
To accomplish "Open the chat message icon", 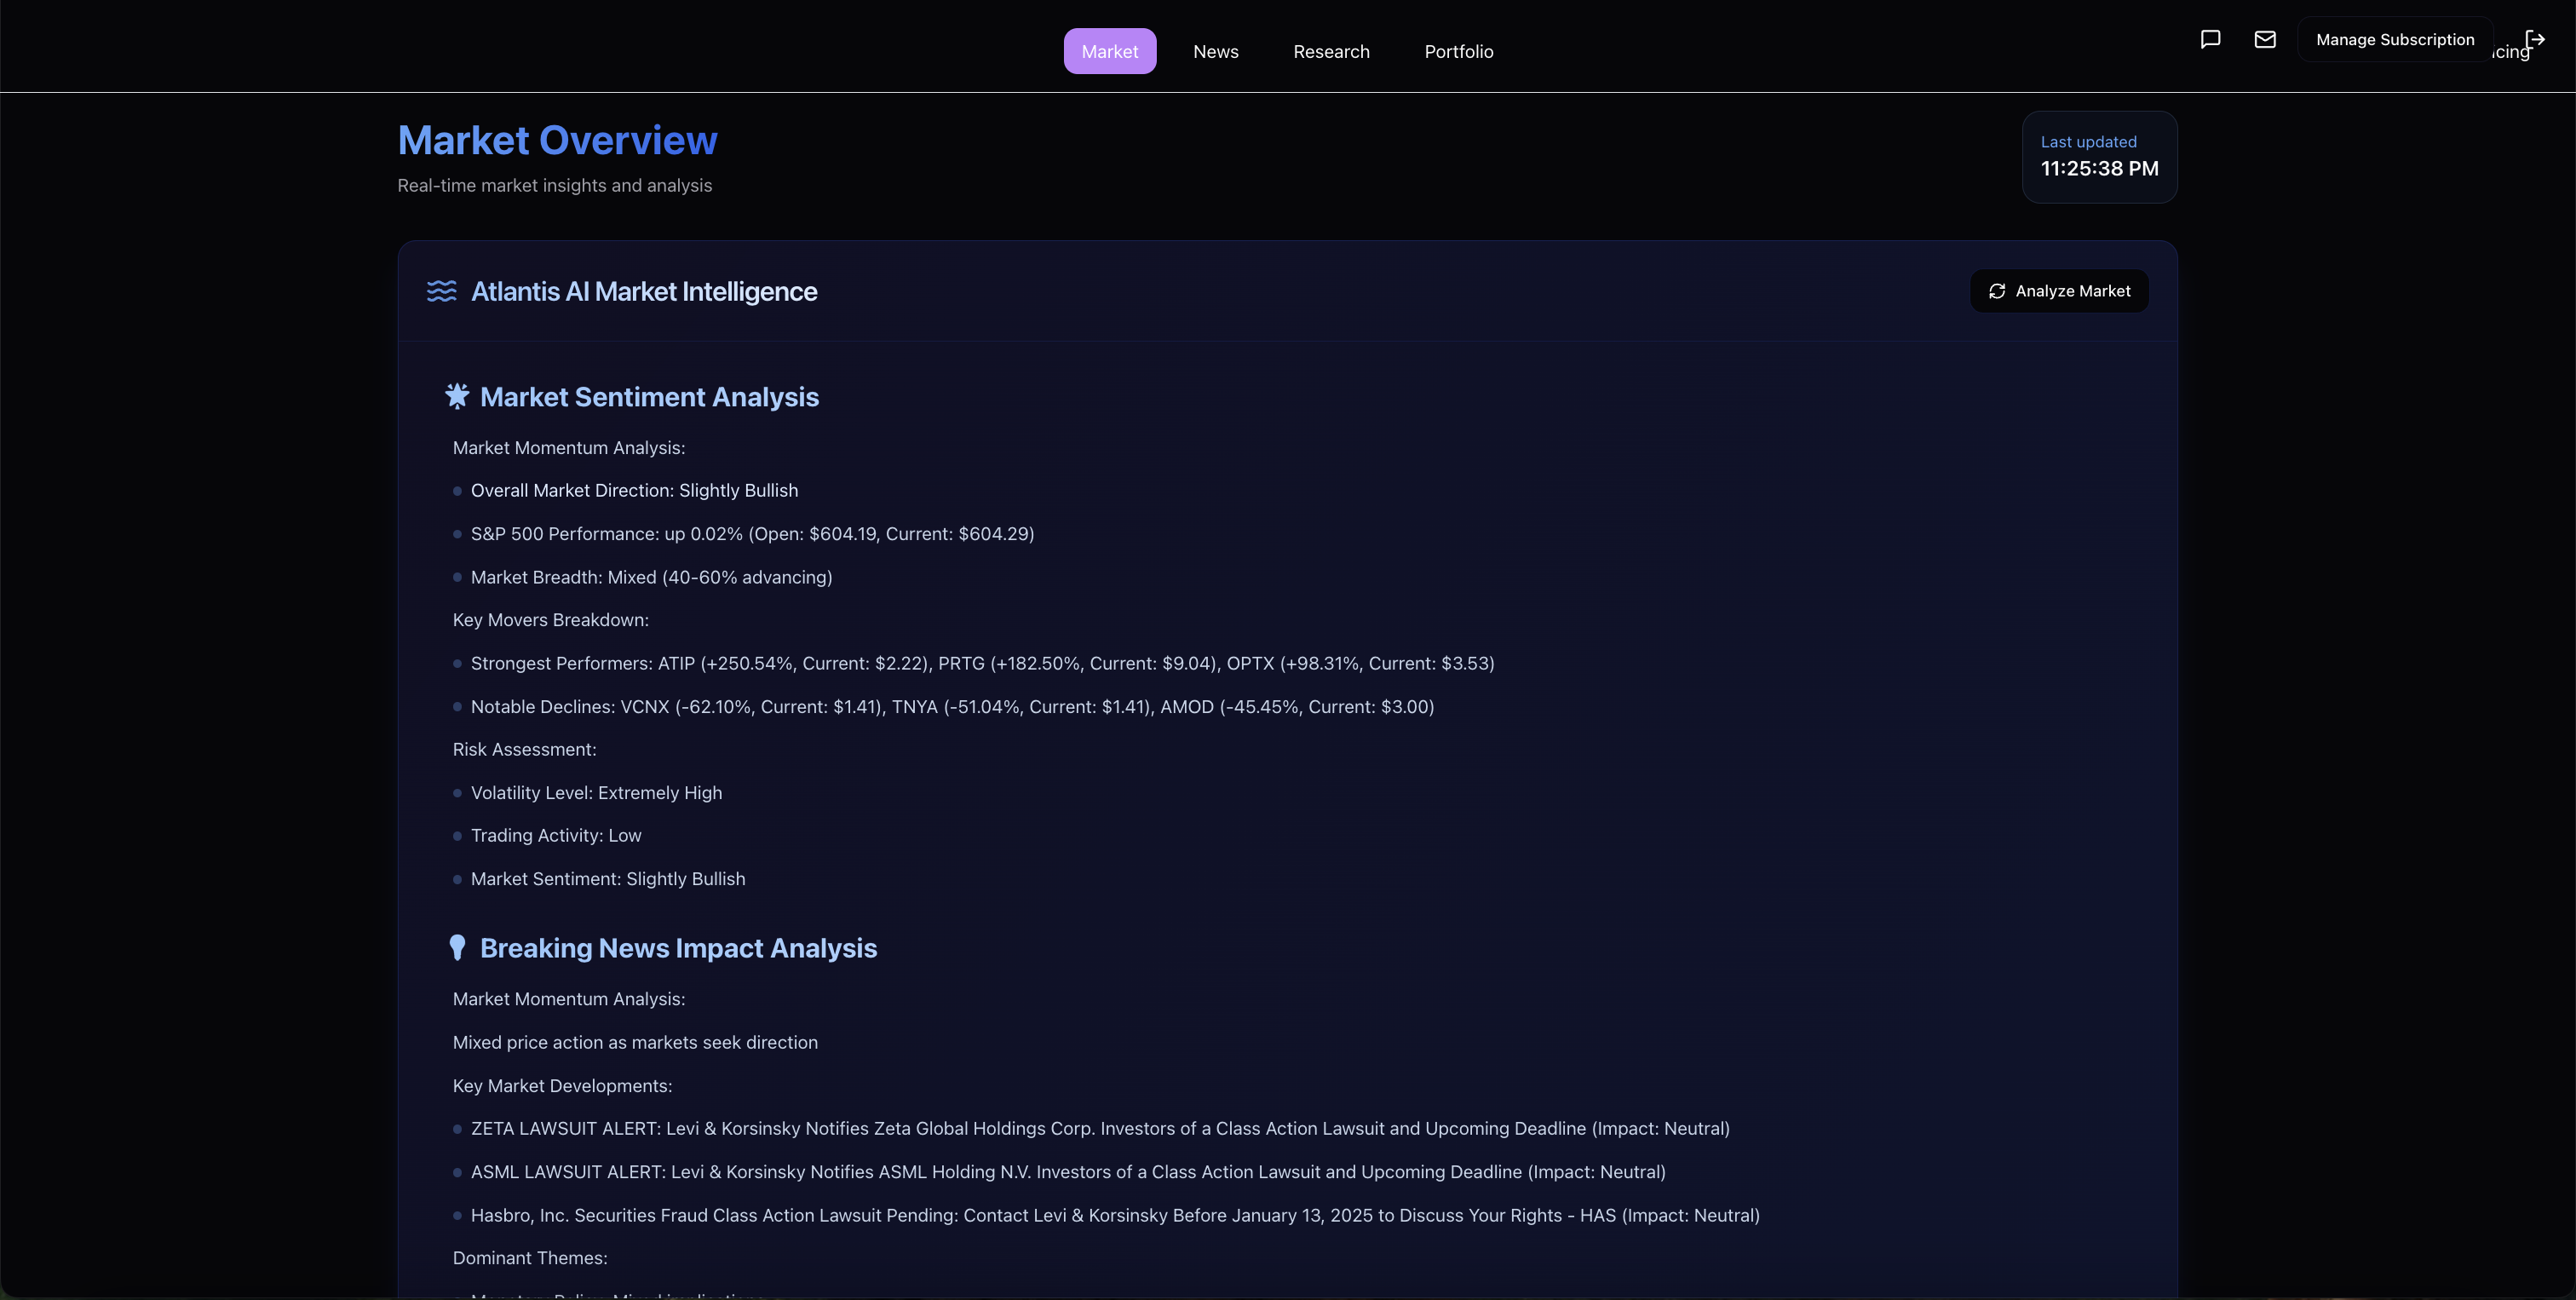I will (2210, 39).
